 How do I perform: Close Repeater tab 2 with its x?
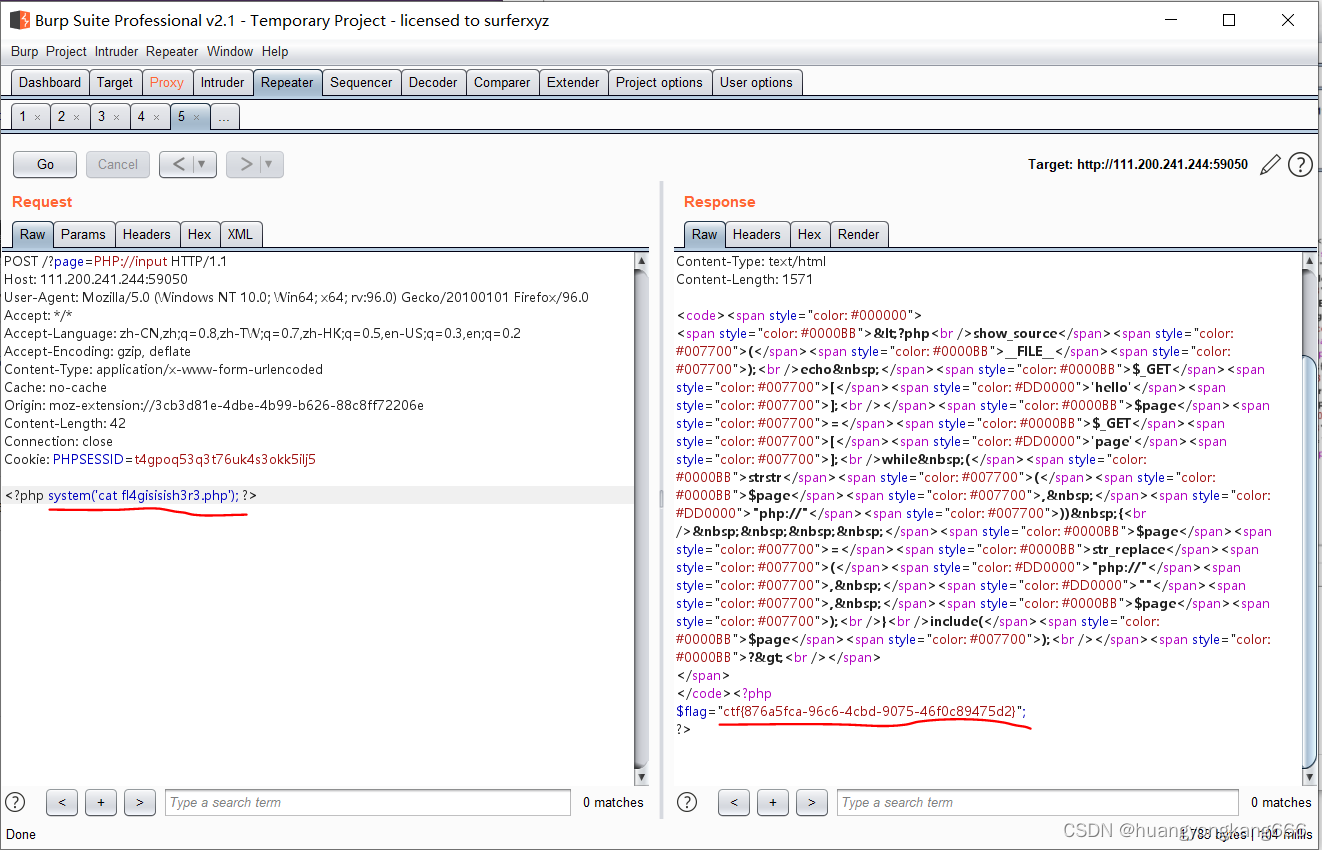click(76, 118)
